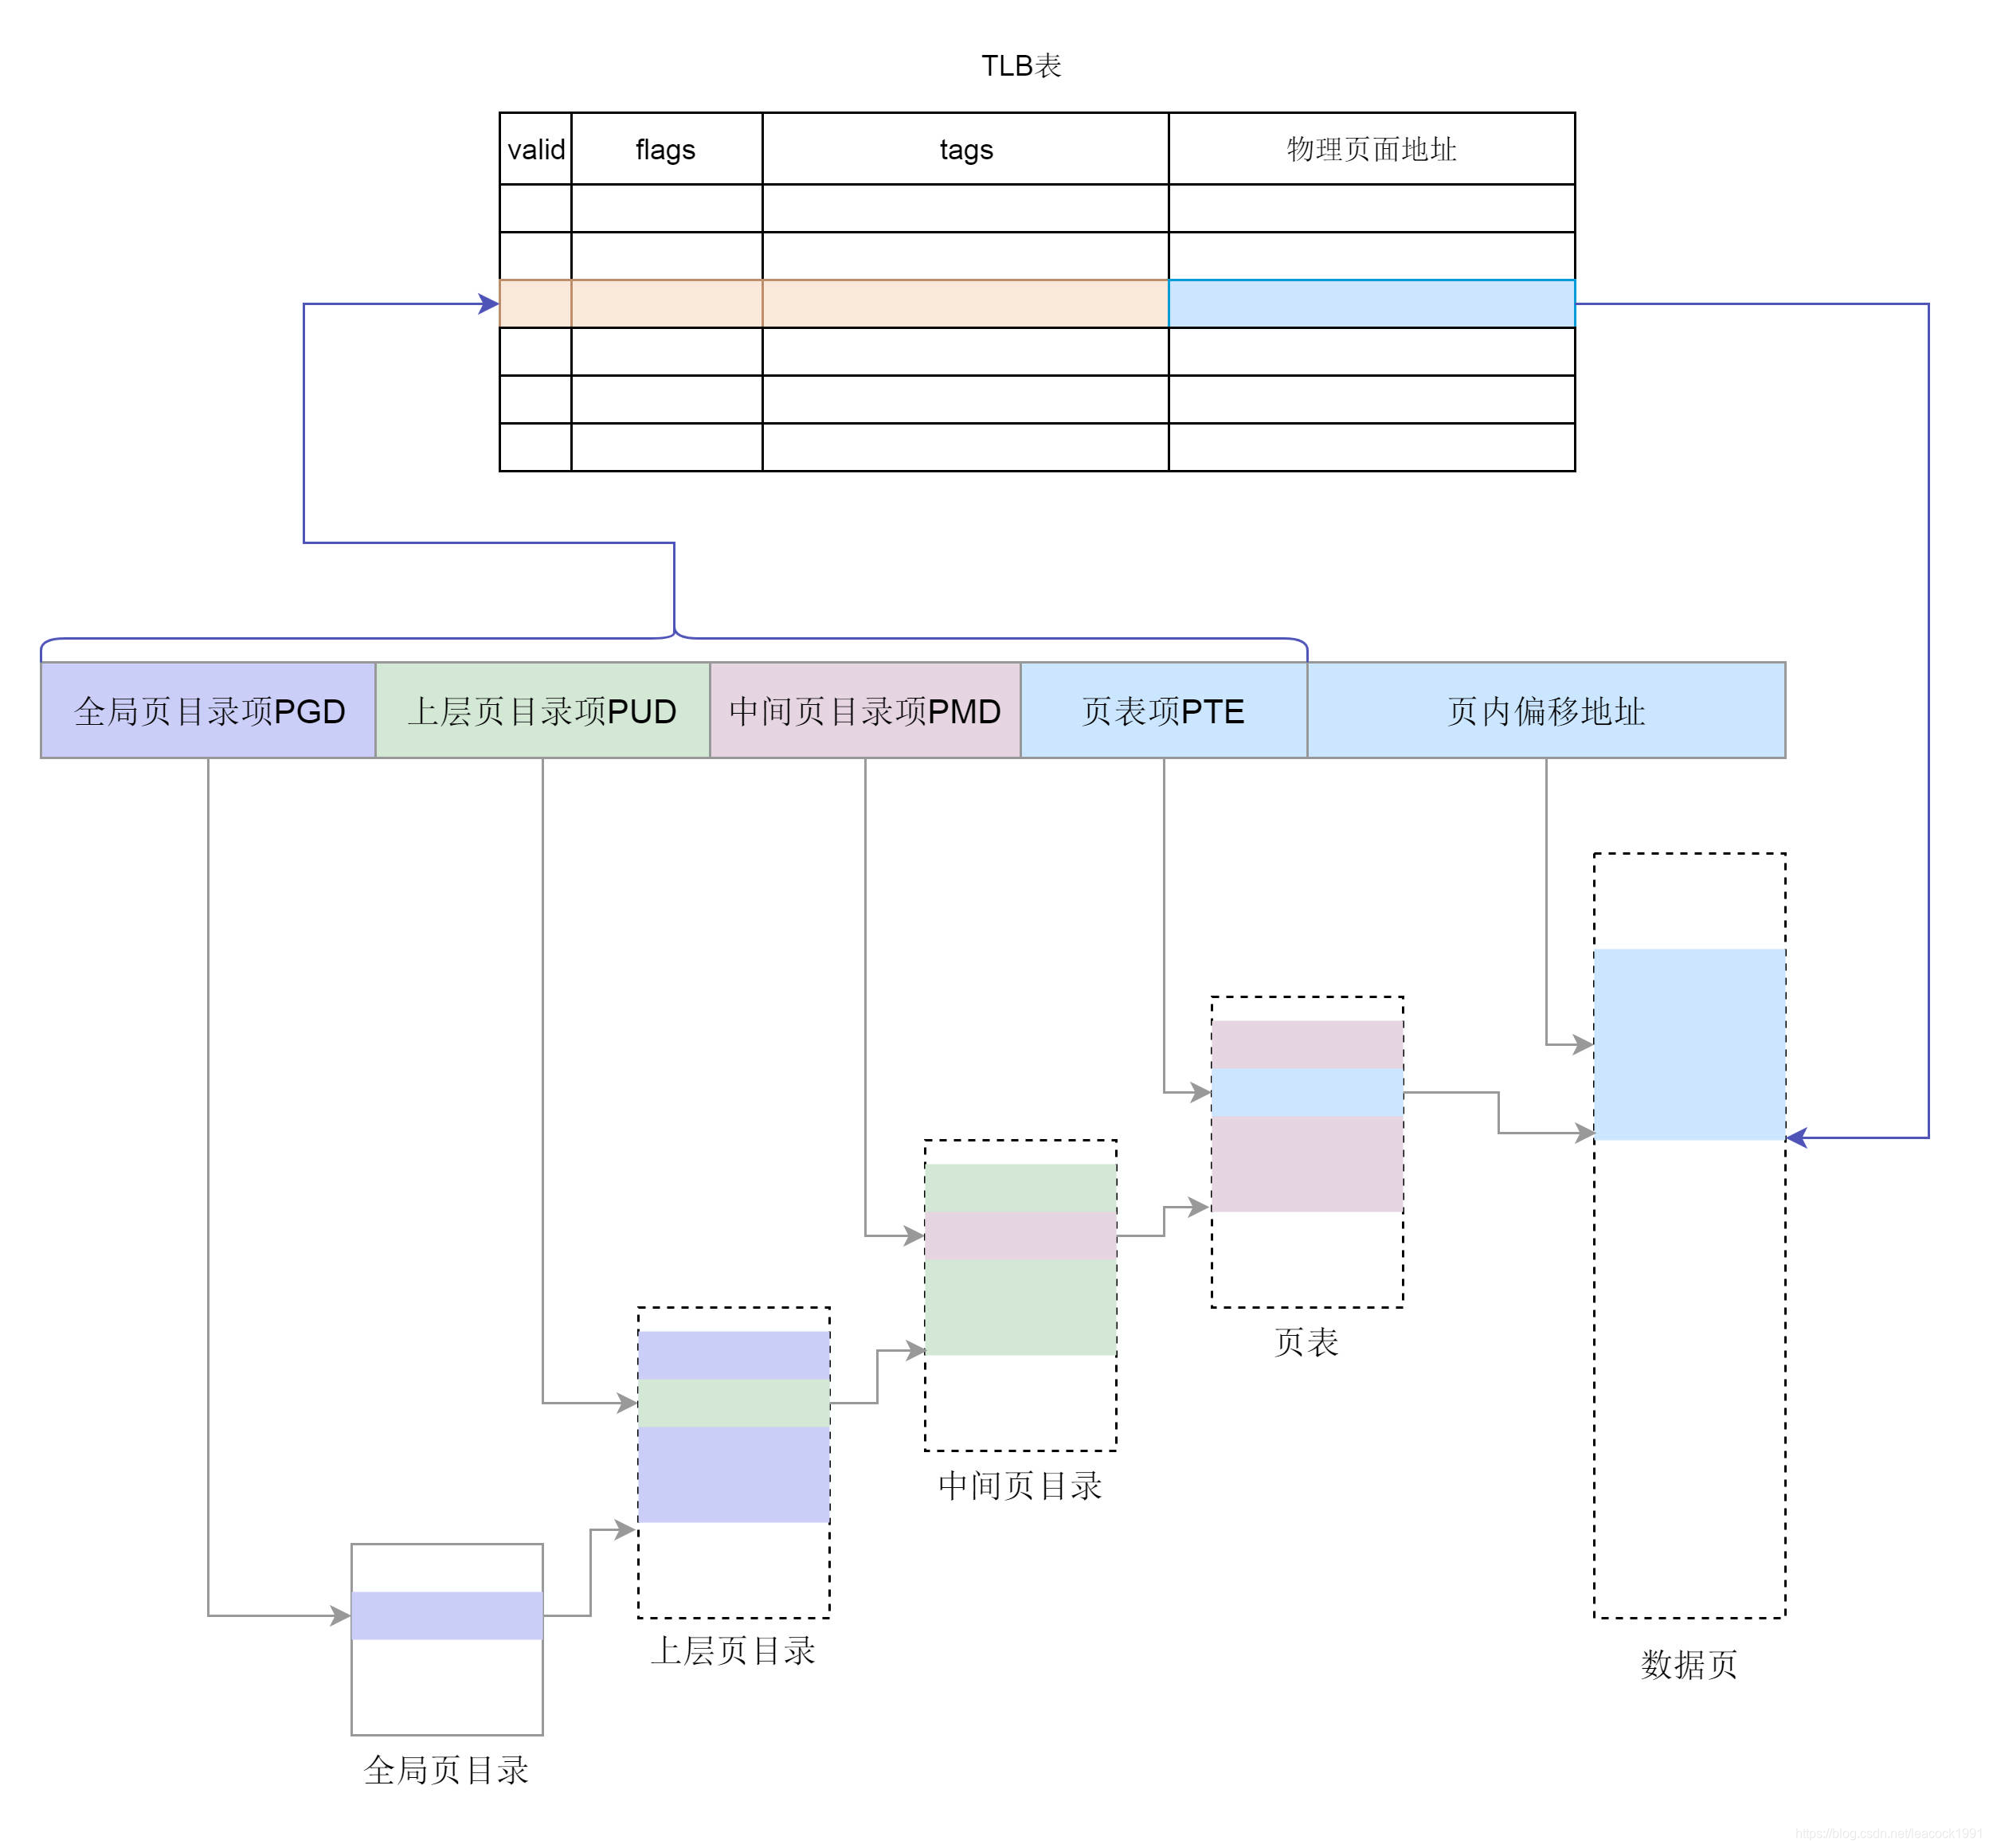
Task: Select the 'valid' header cell
Action: click(x=536, y=149)
